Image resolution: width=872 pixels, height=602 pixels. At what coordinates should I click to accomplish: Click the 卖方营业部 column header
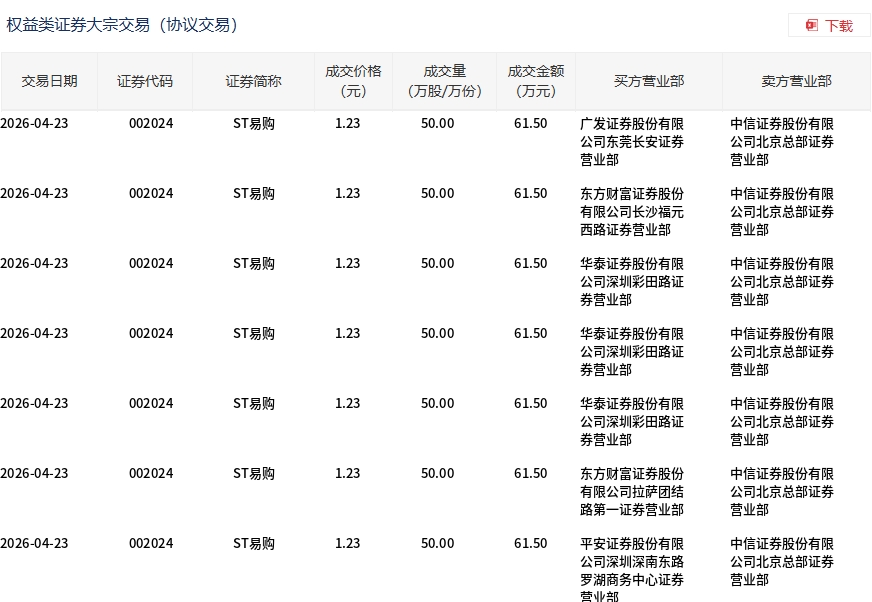[x=796, y=81]
